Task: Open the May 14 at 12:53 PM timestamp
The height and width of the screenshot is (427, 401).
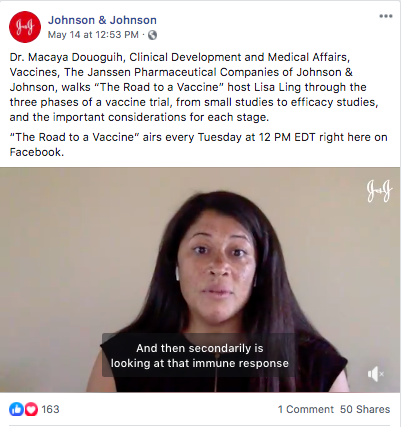Action: coord(93,35)
